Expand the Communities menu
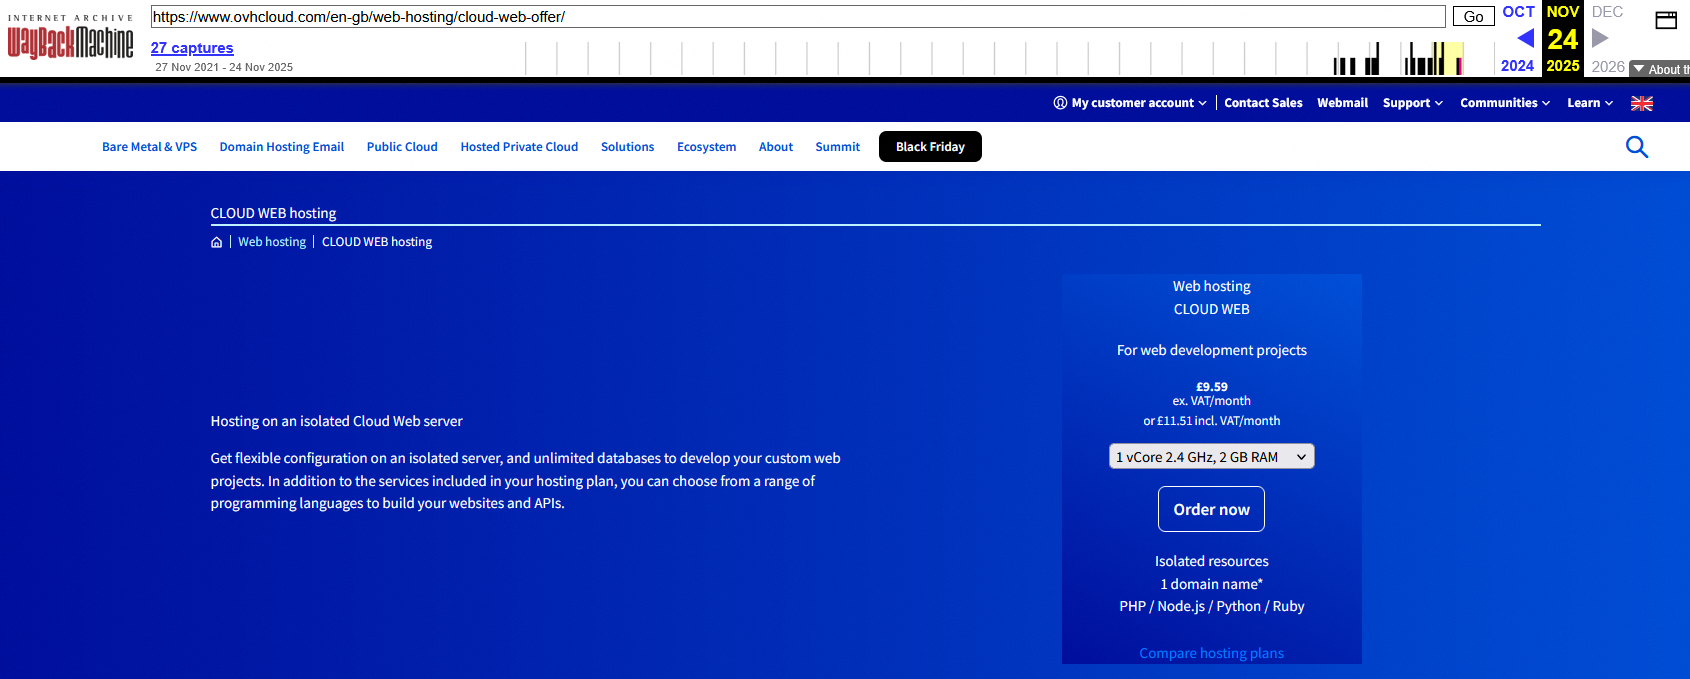1690x679 pixels. (1504, 103)
